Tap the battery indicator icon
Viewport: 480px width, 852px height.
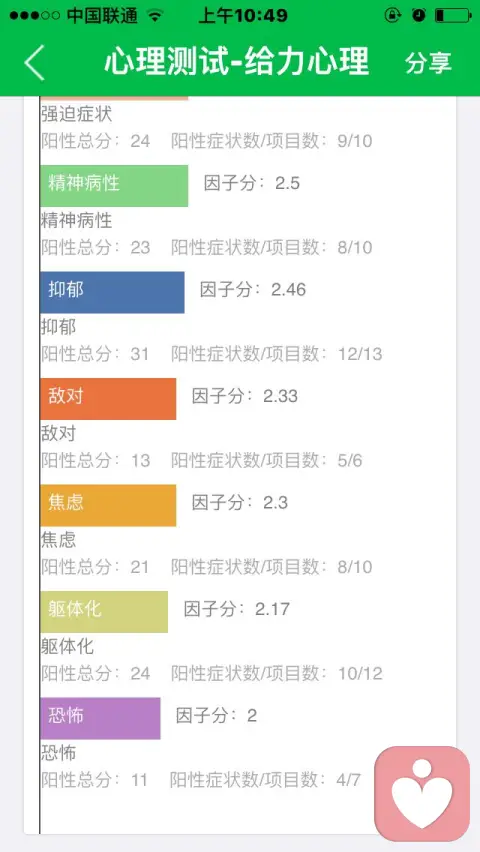[x=453, y=16]
